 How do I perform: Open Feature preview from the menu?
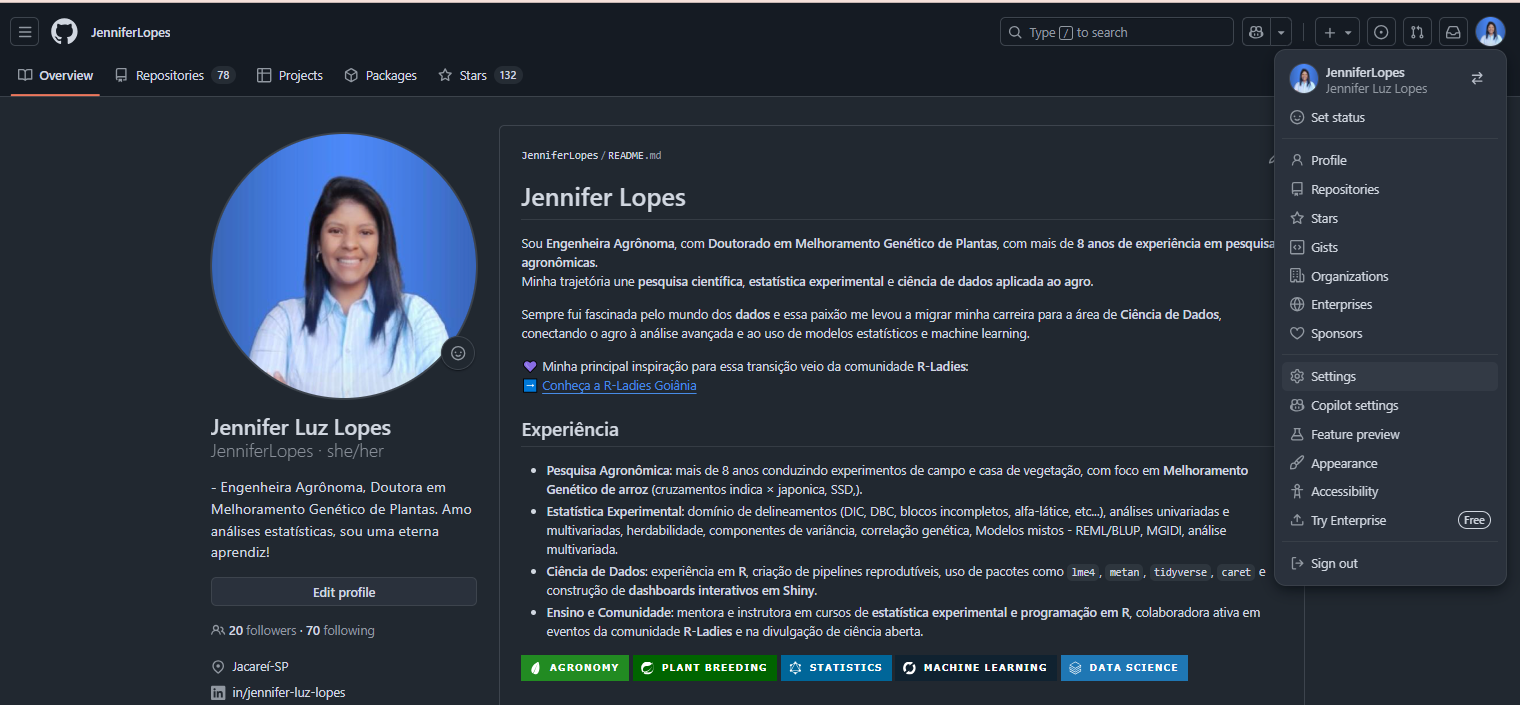coord(1355,434)
